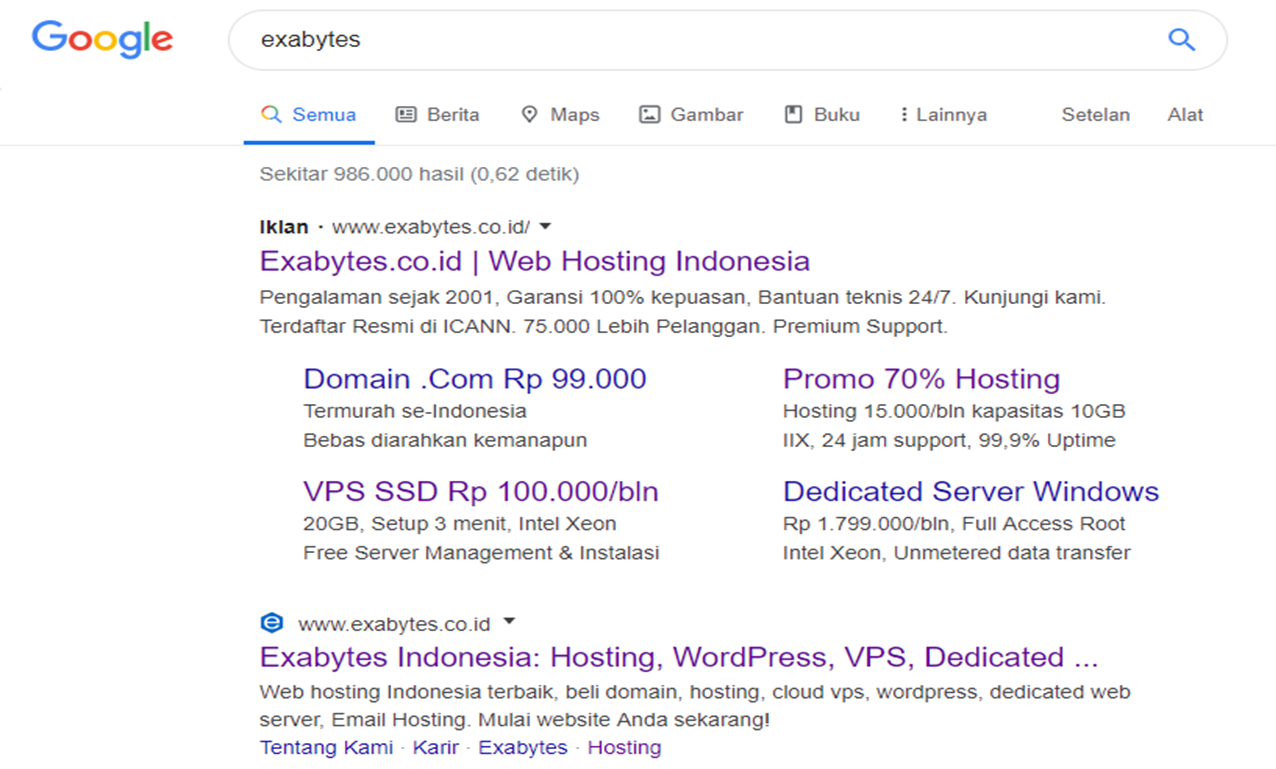Open the Promo 70% Hosting sitelink
The width and height of the screenshot is (1276, 769).
pyautogui.click(x=921, y=379)
